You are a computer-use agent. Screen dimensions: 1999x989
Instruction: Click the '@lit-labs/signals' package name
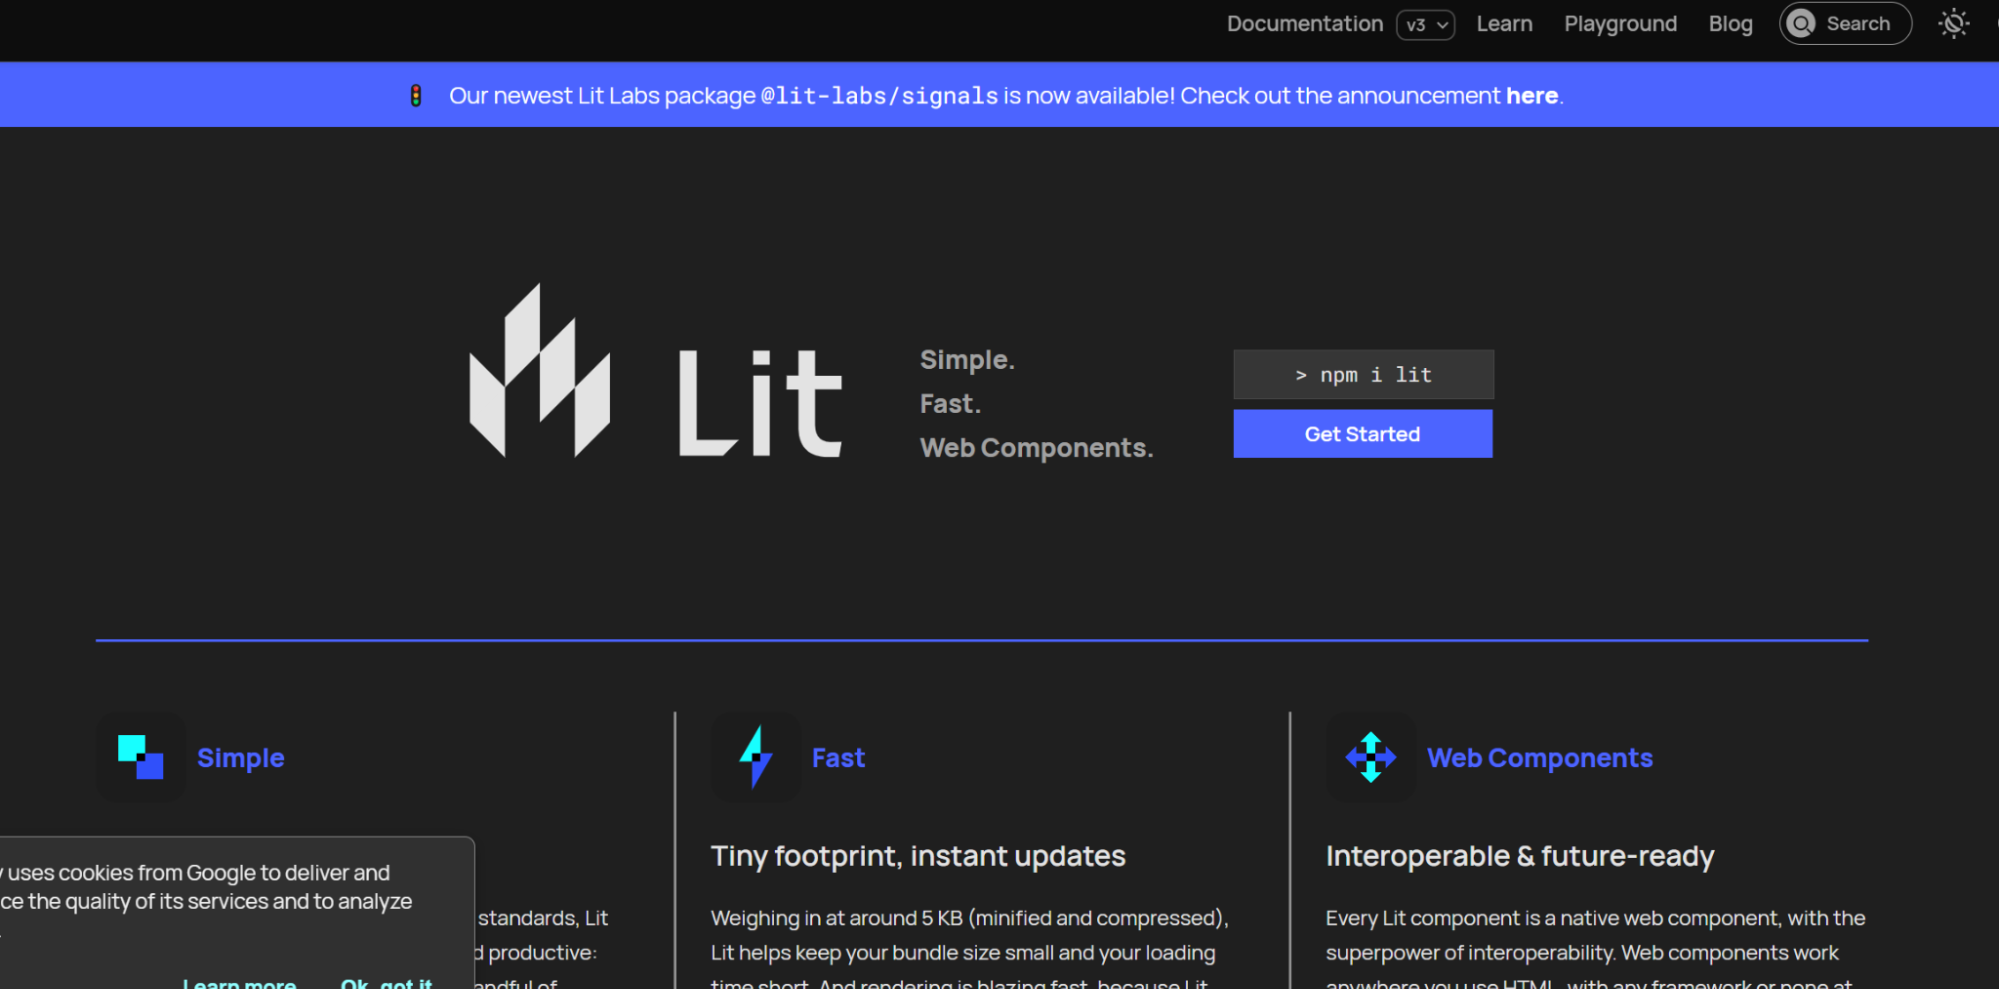879,96
